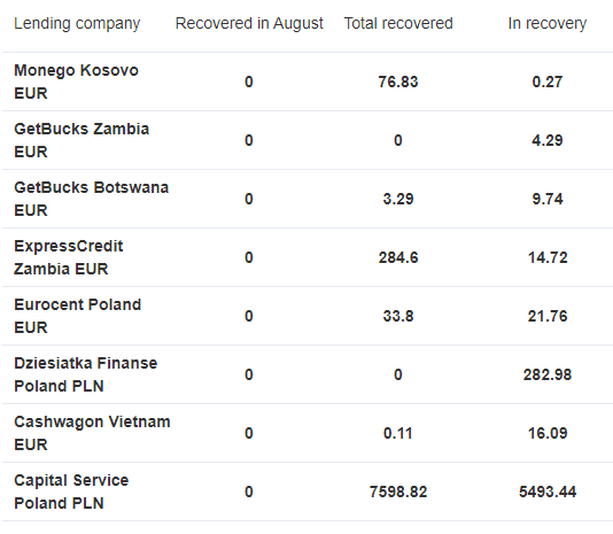Screen dimensions: 613x534
Task: Click the 33.8 total recovered cell
Action: coord(398,316)
